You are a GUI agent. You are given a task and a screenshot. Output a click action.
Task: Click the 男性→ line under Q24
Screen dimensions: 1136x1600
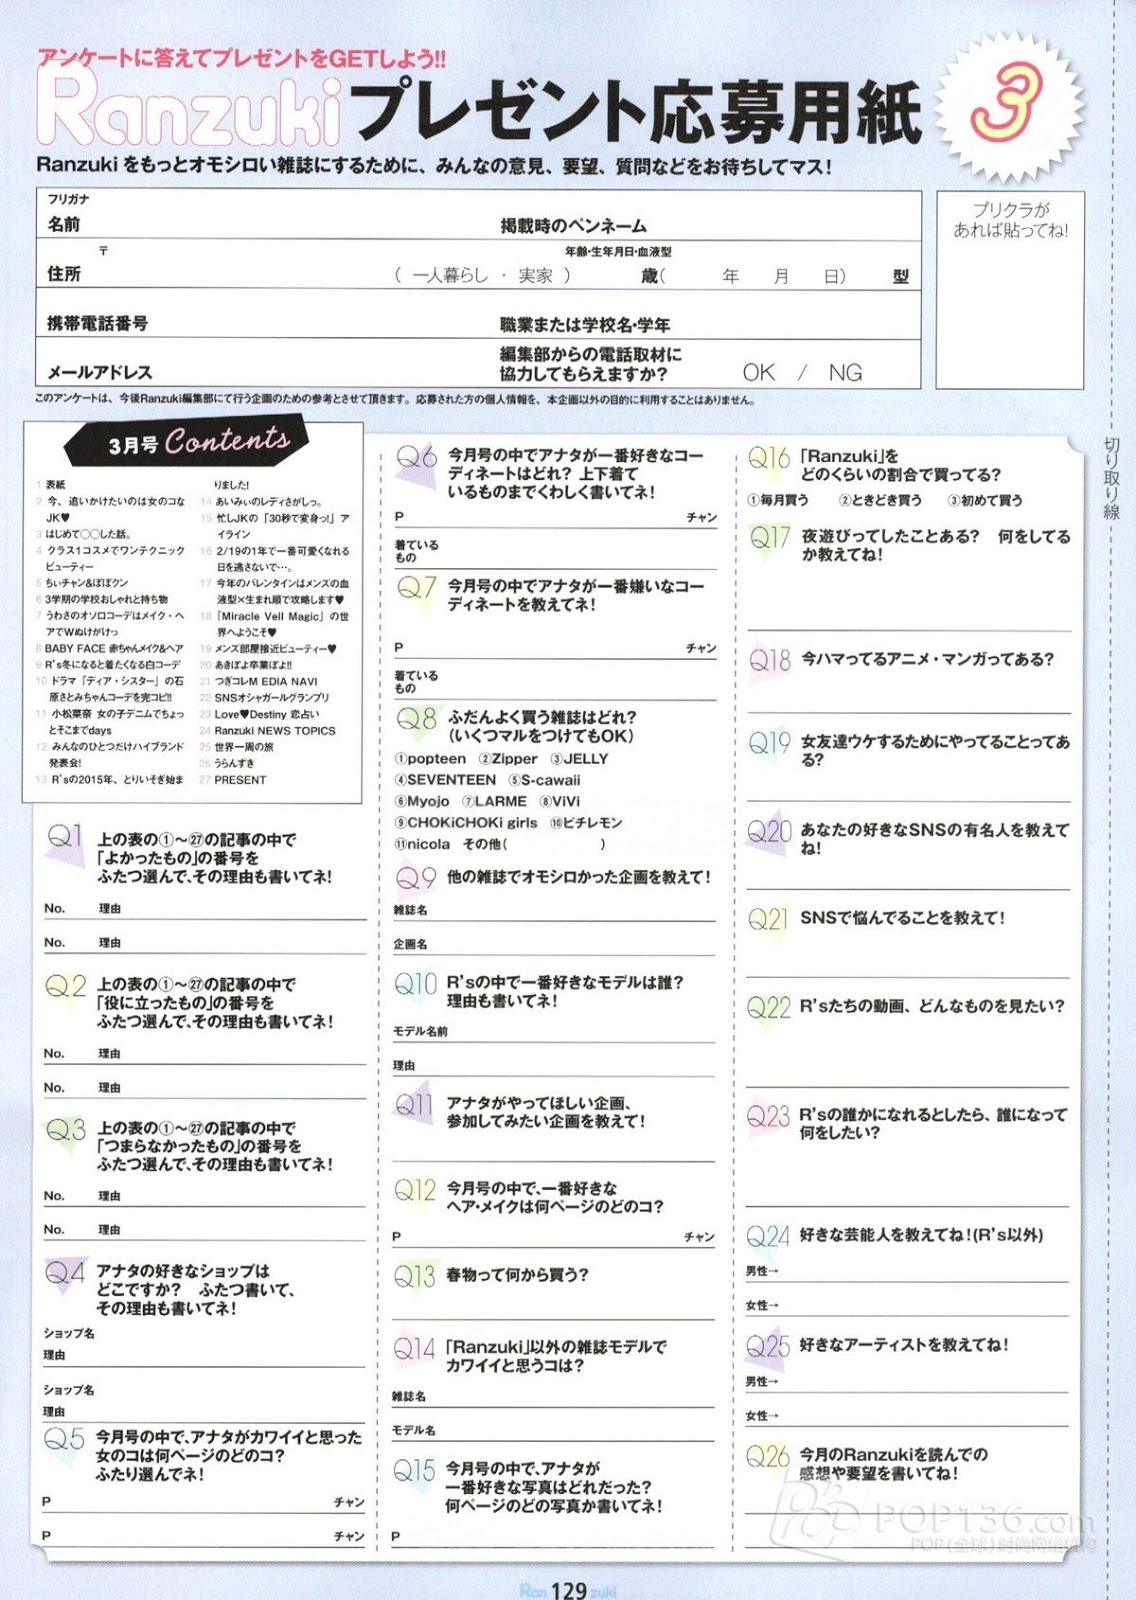pos(907,1271)
